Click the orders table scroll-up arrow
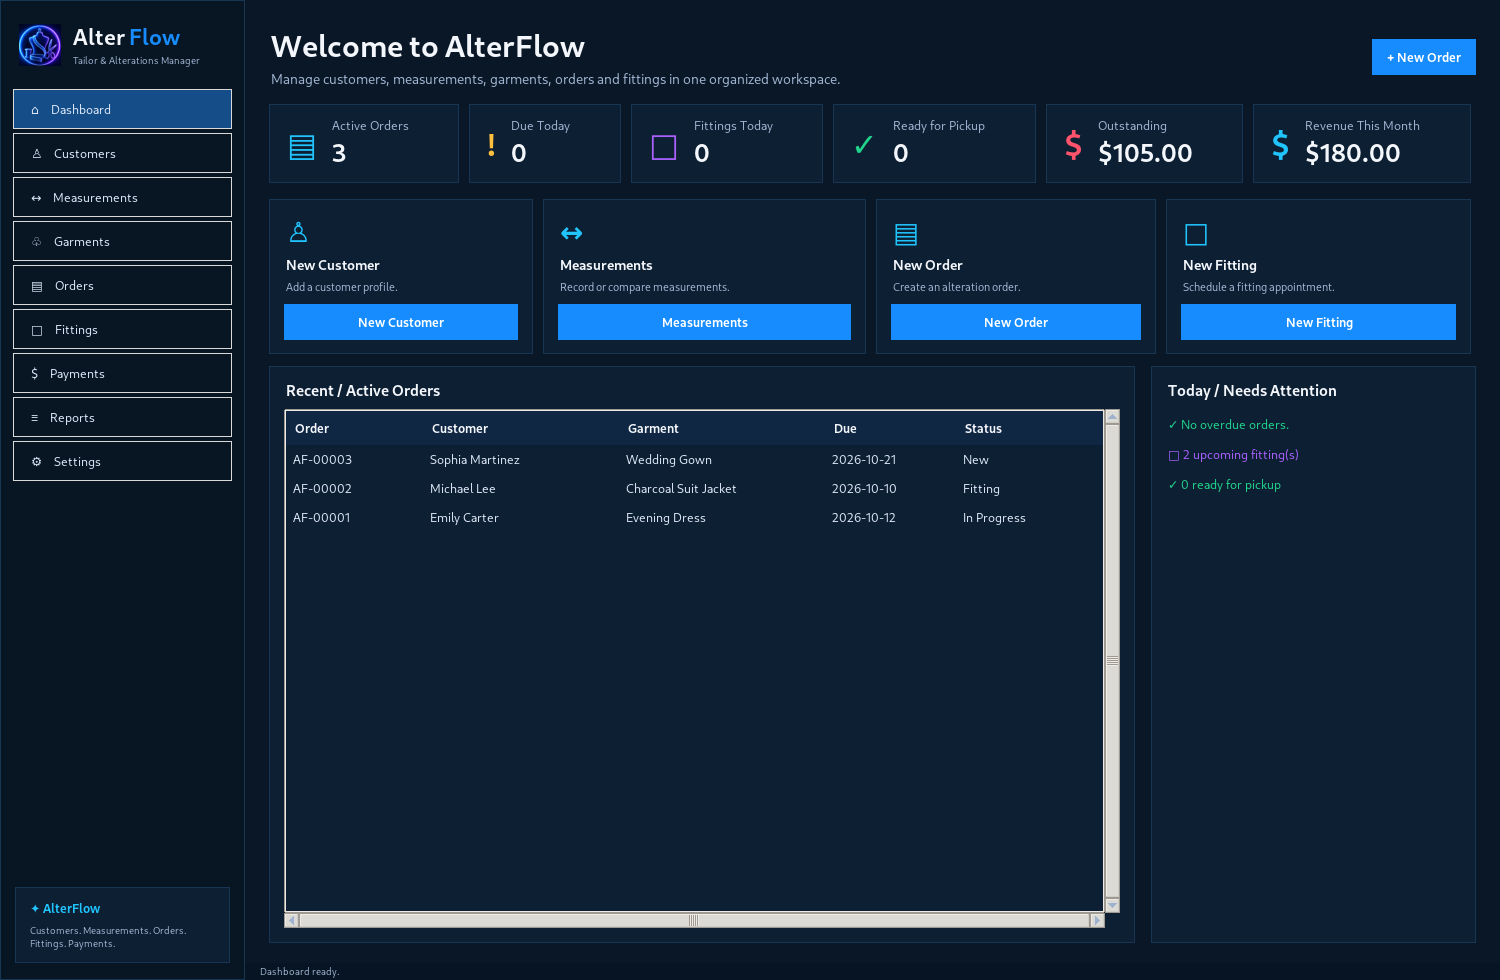This screenshot has width=1500, height=980. click(1112, 416)
